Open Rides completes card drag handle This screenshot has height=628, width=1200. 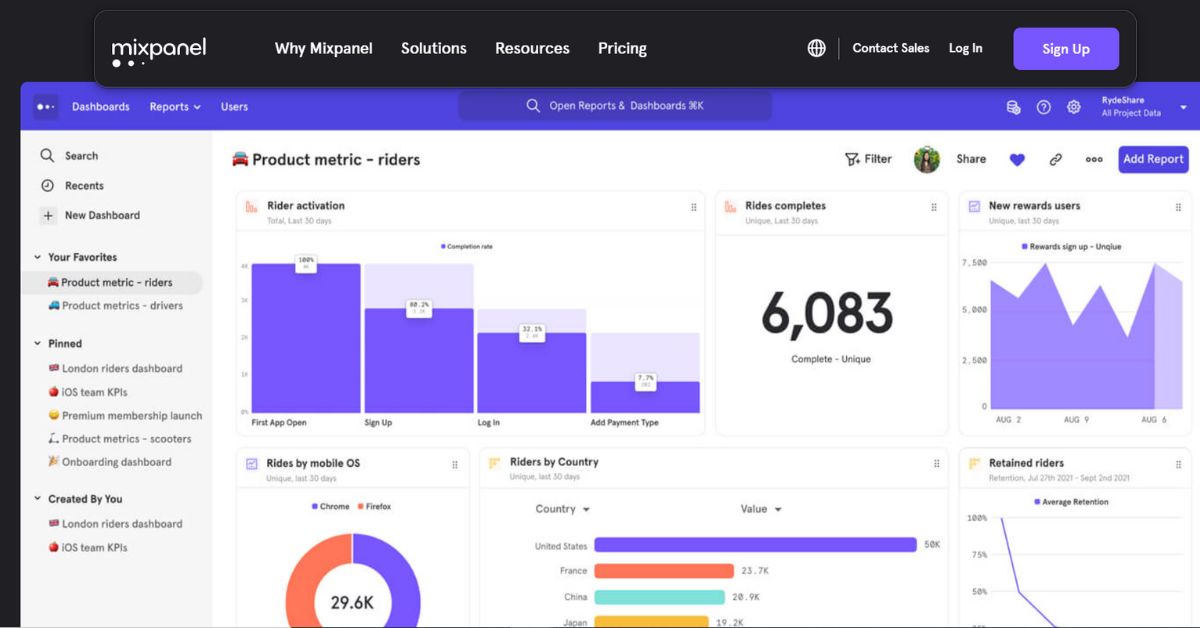click(934, 208)
